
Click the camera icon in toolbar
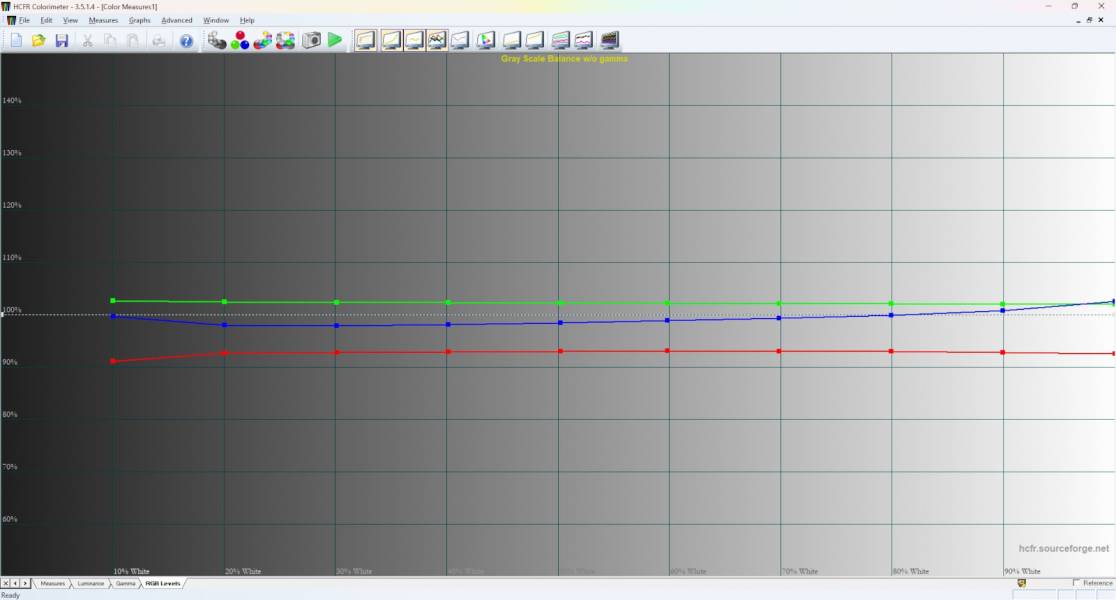coord(312,41)
